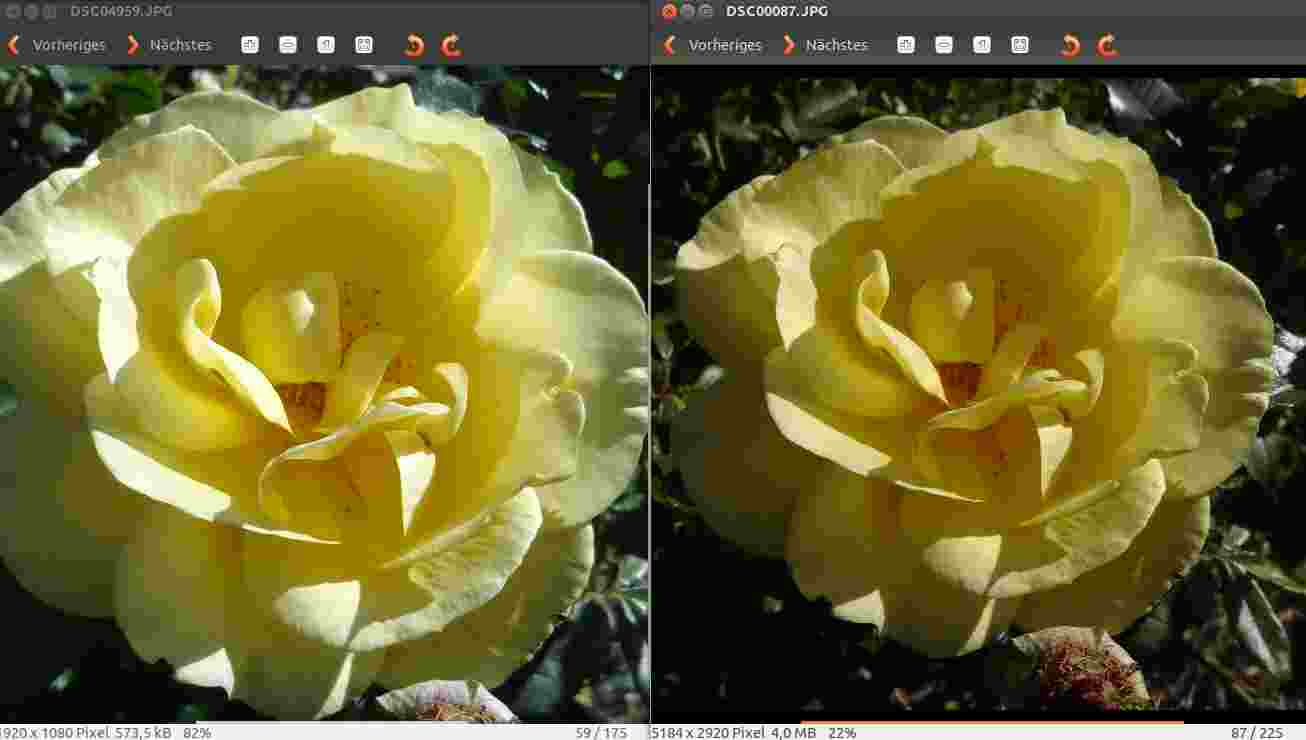The image size is (1306, 740).
Task: Click Vorheriges in the DSC00087.JPG window
Action: click(x=713, y=45)
